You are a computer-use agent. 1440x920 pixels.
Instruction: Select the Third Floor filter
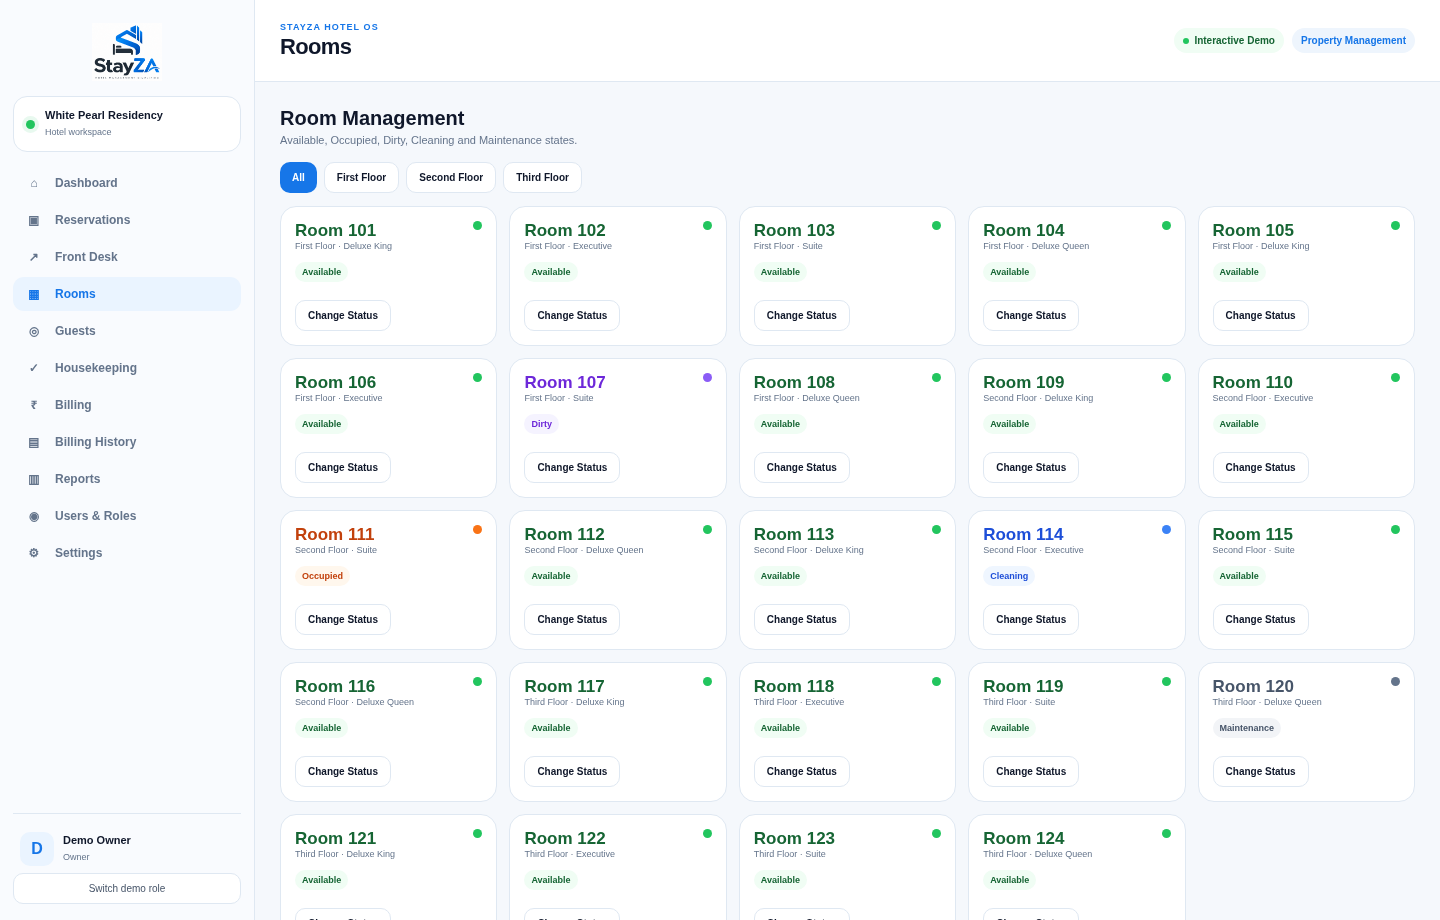coord(542,177)
